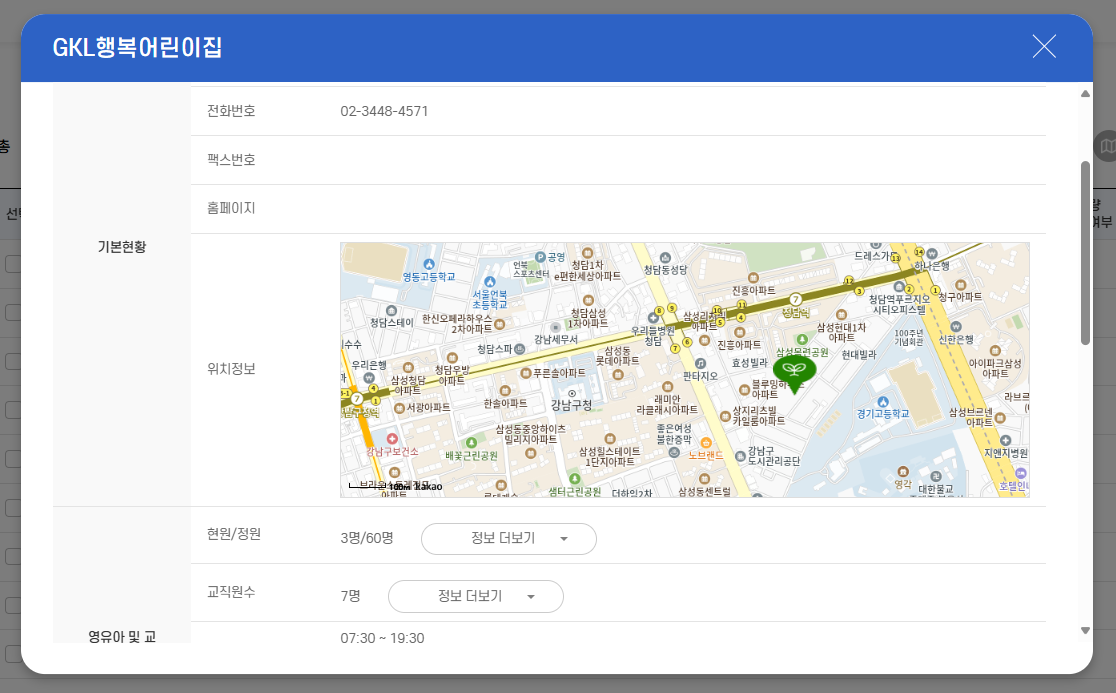This screenshot has width=1116, height=693.
Task: Click the 청담동성당 church icon
Action: (665, 258)
